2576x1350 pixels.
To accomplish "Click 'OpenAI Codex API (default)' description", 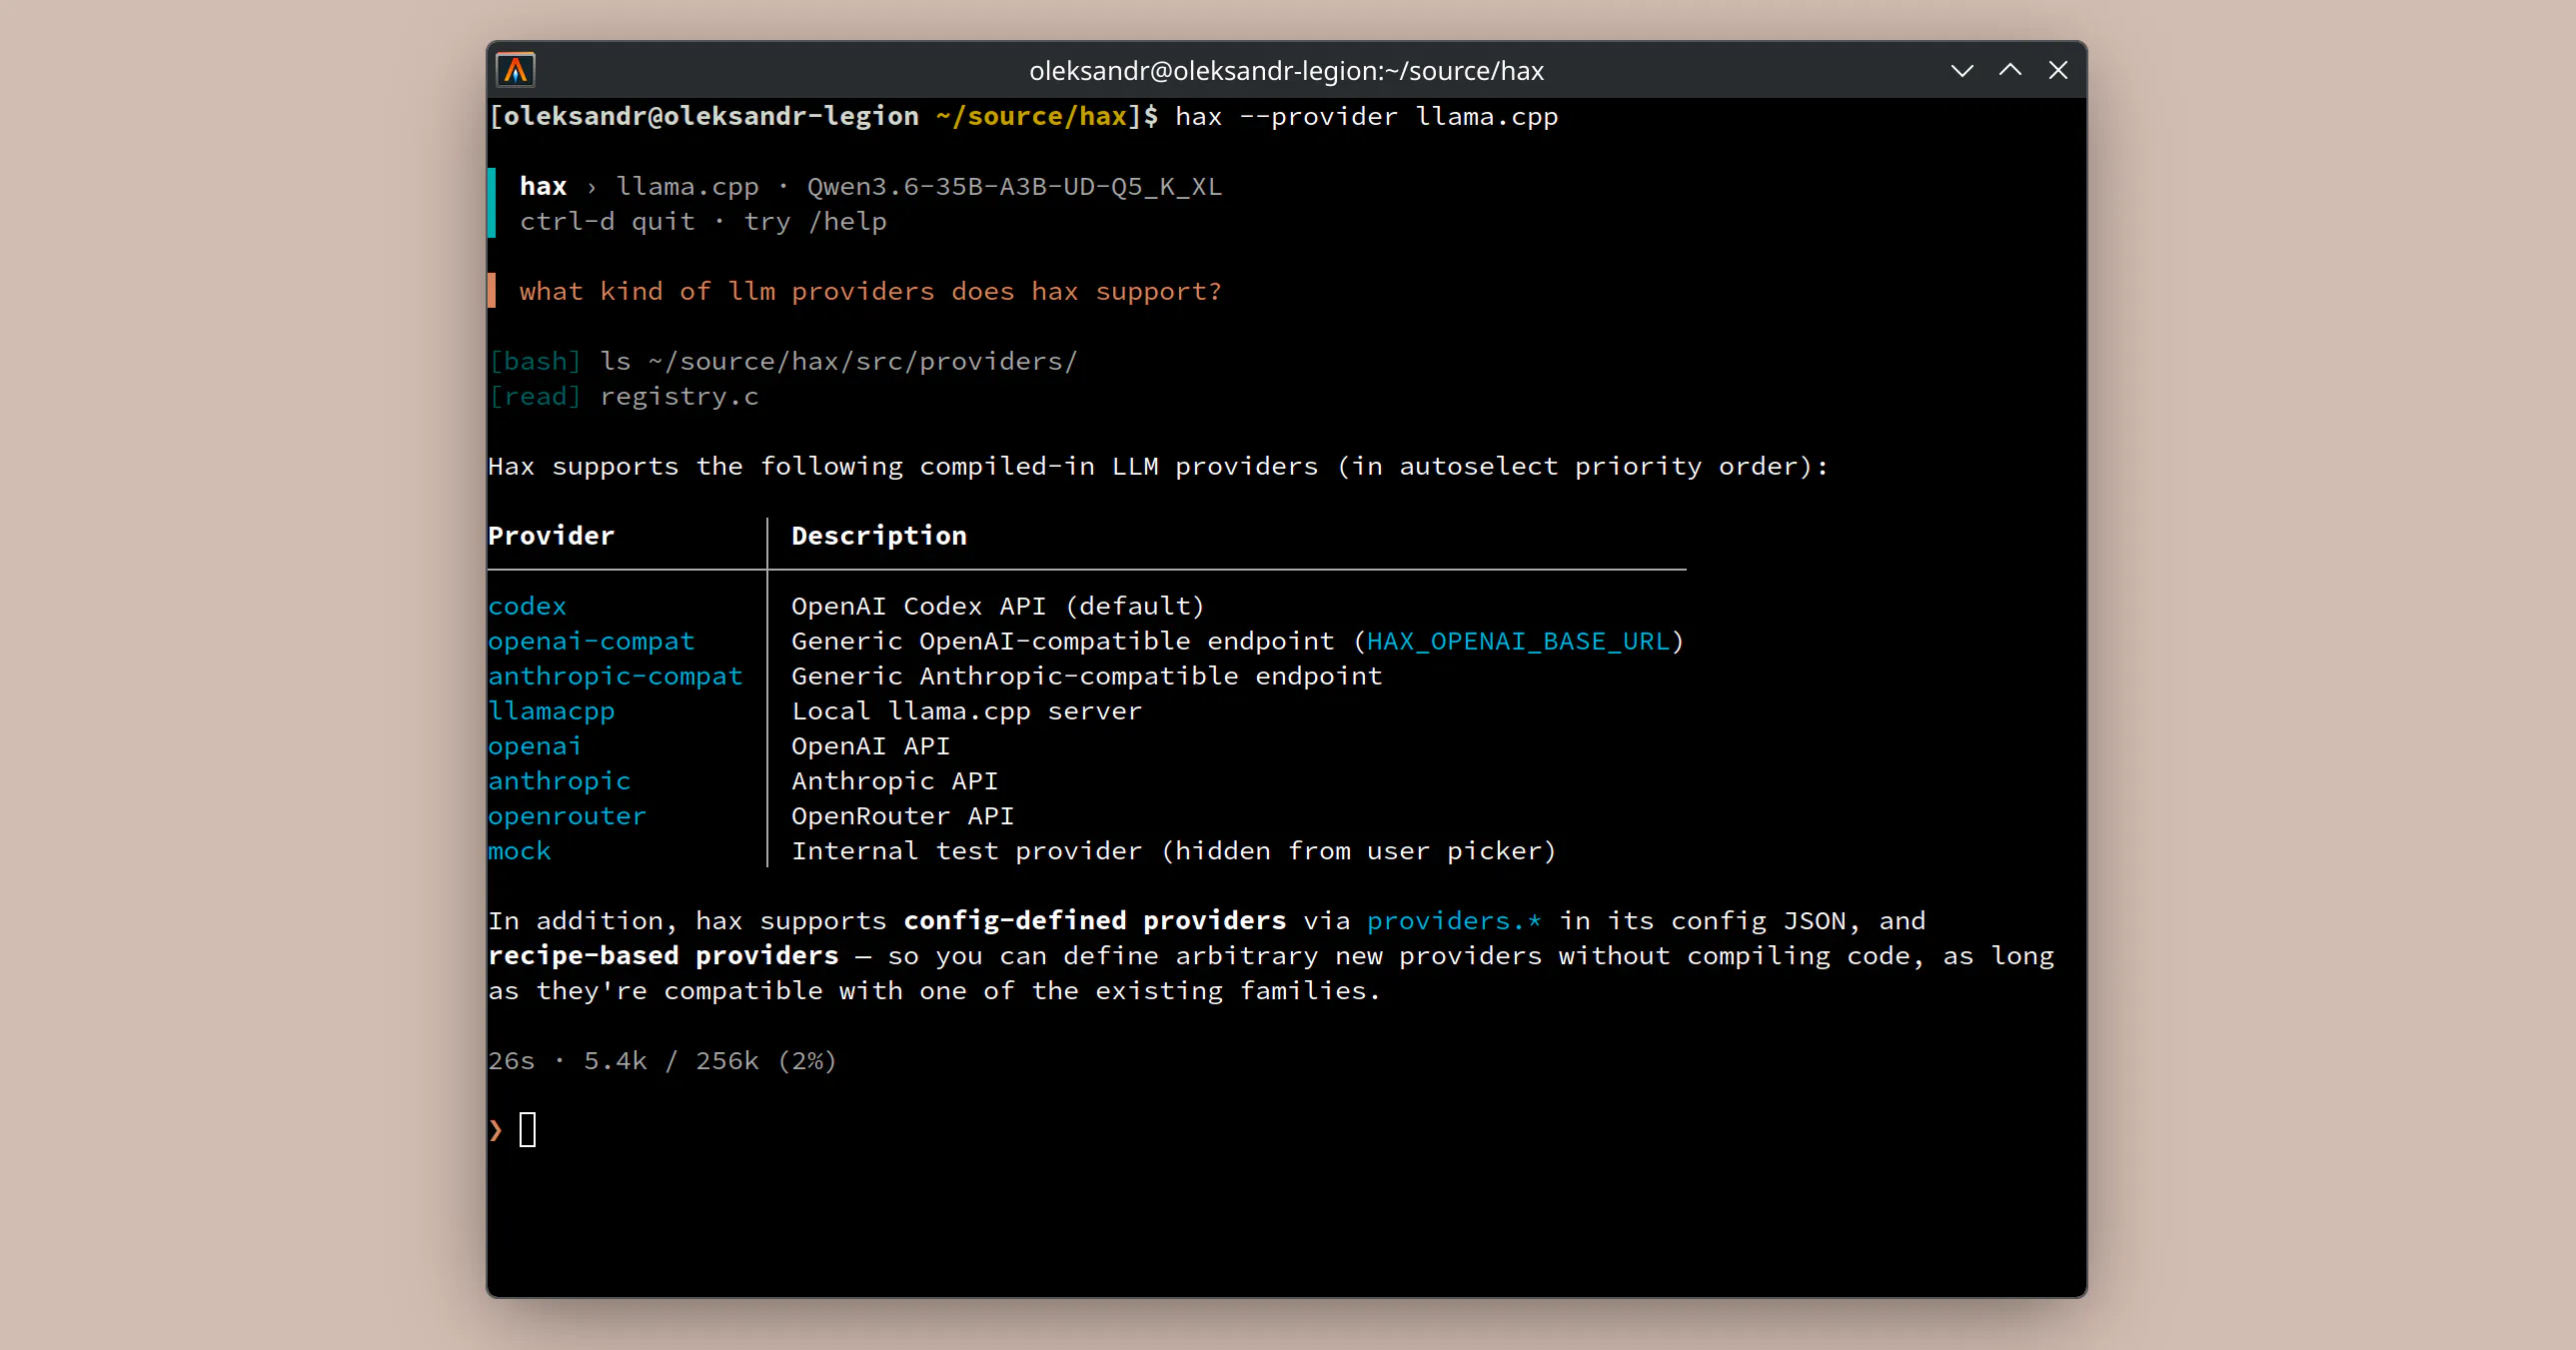I will [x=998, y=607].
